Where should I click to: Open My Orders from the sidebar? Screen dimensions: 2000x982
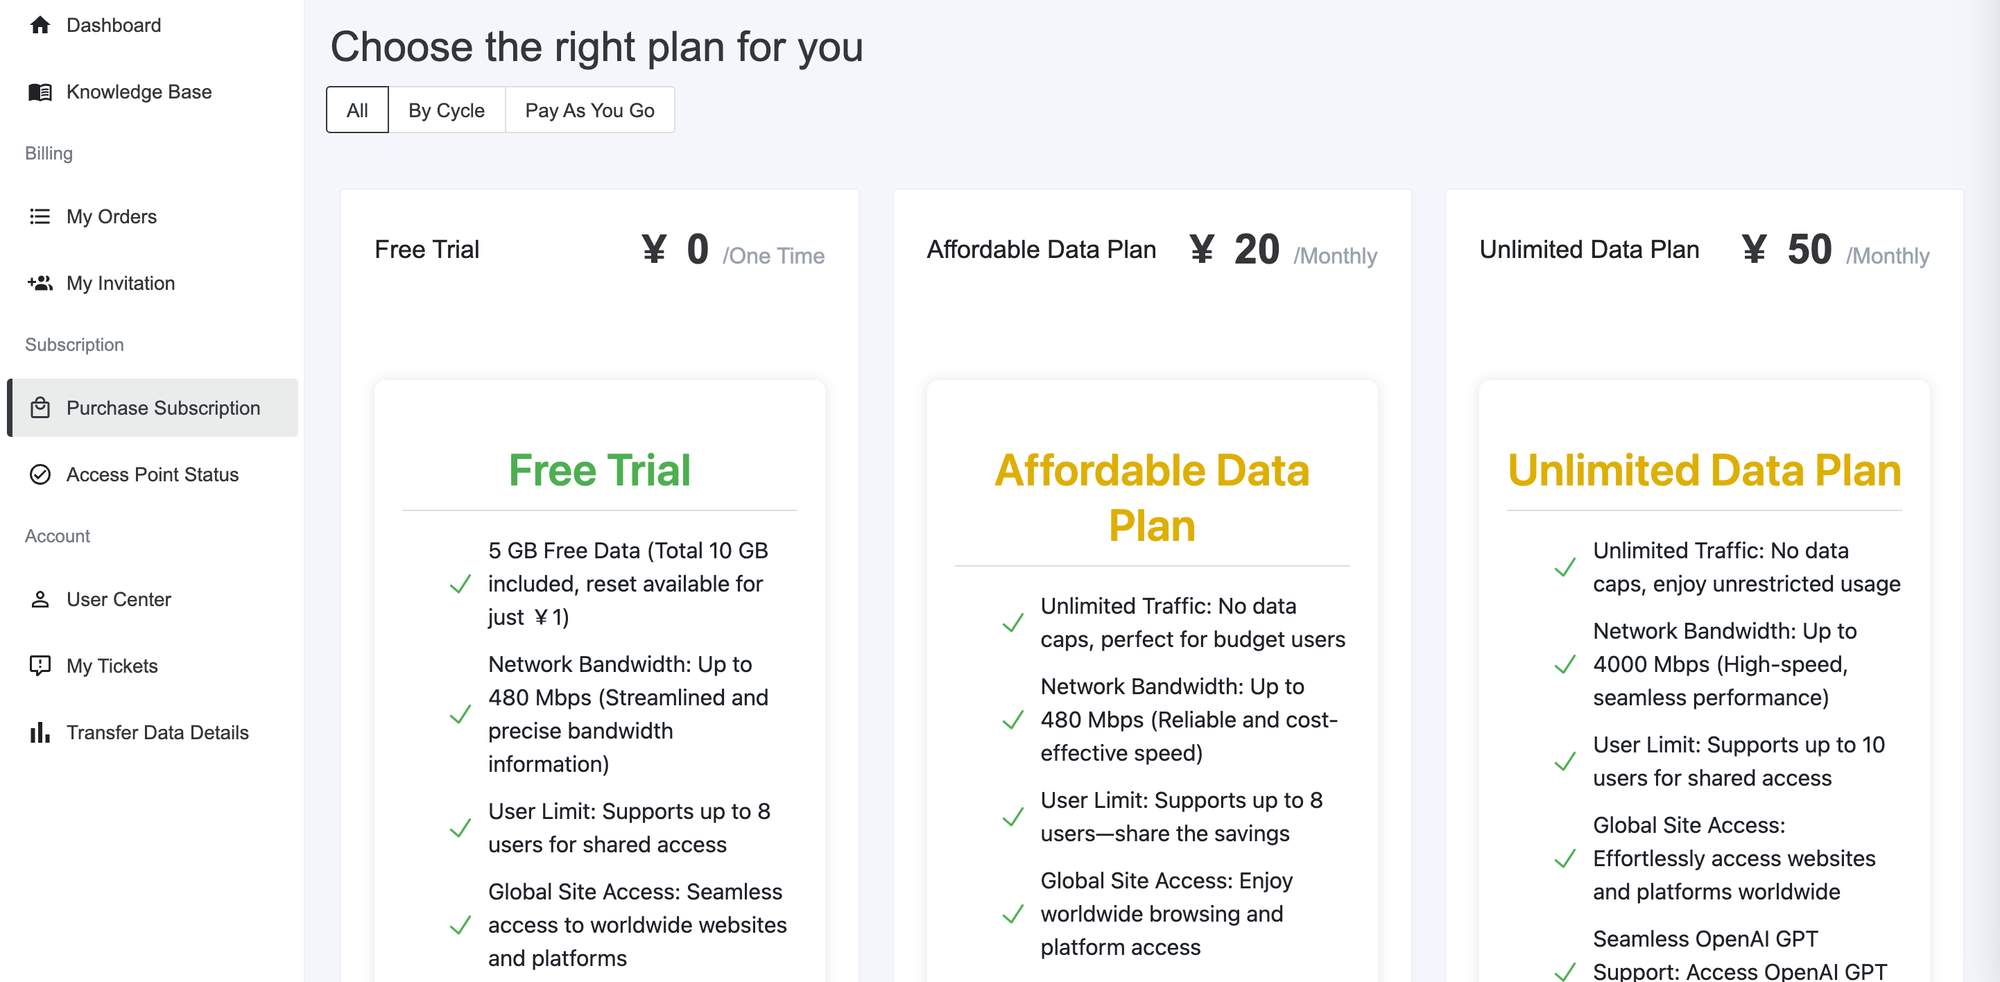[112, 217]
